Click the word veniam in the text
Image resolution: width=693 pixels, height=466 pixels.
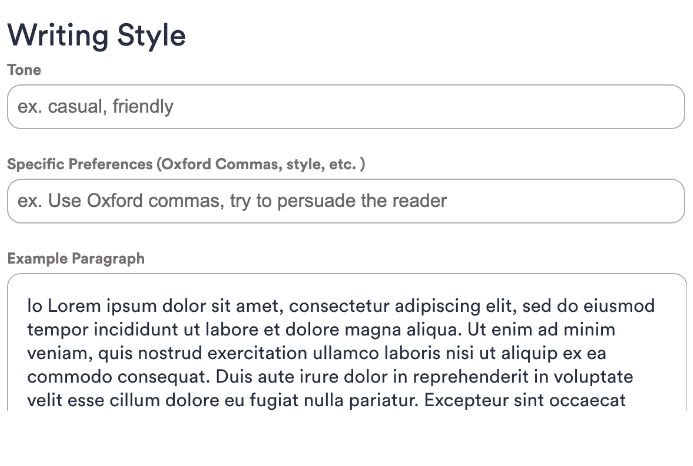[x=55, y=353]
